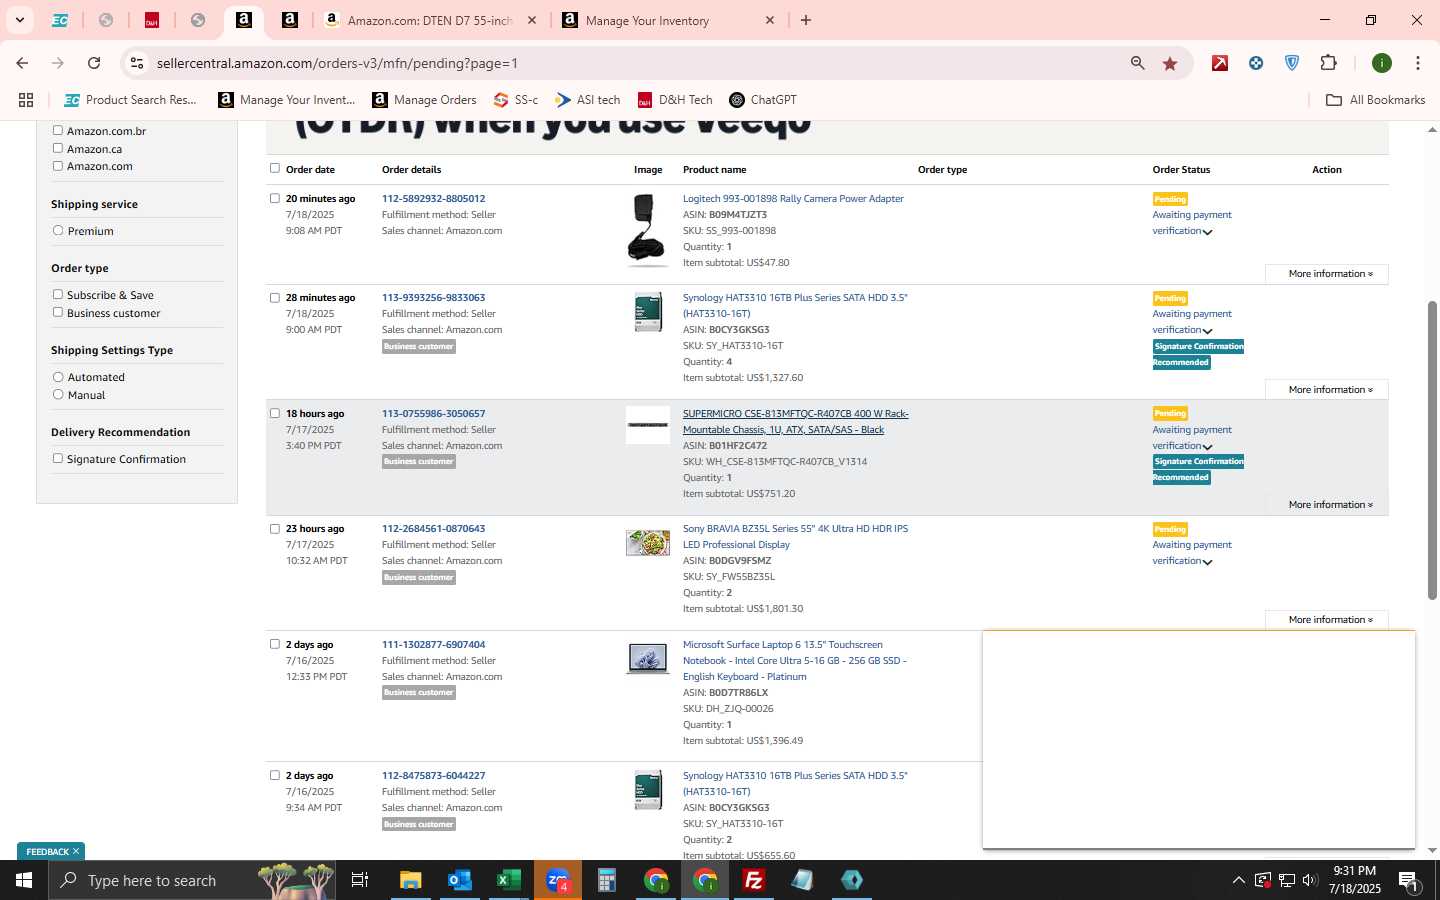This screenshot has height=900, width=1440.
Task: Select Automated shipping settings type
Action: pyautogui.click(x=58, y=377)
